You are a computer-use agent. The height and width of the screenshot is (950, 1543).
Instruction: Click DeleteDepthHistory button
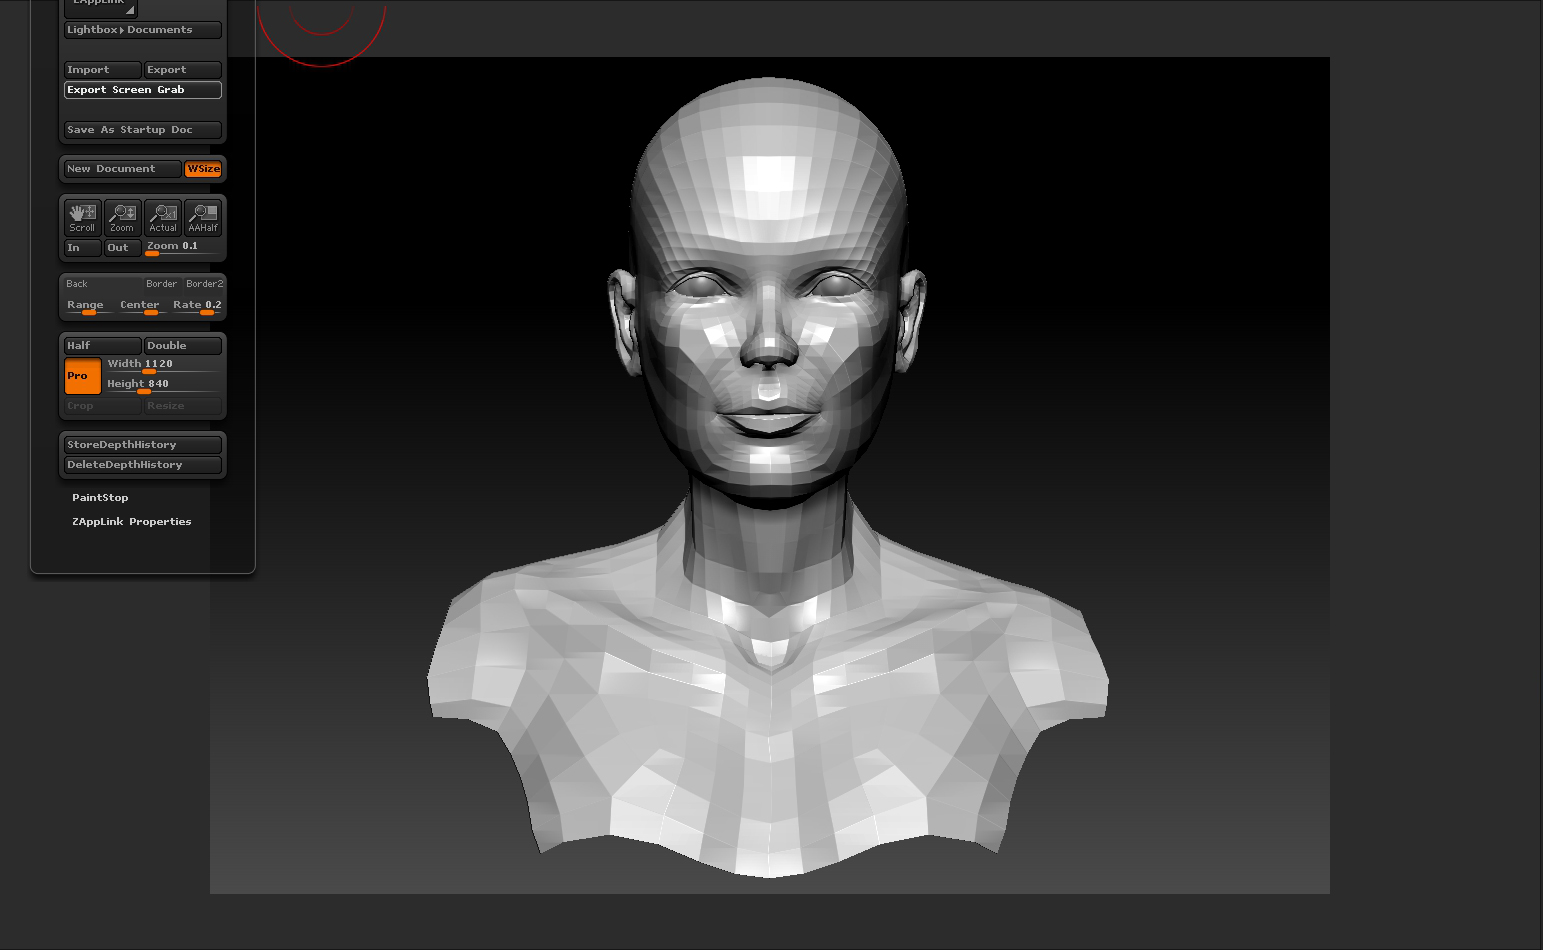coord(143,465)
